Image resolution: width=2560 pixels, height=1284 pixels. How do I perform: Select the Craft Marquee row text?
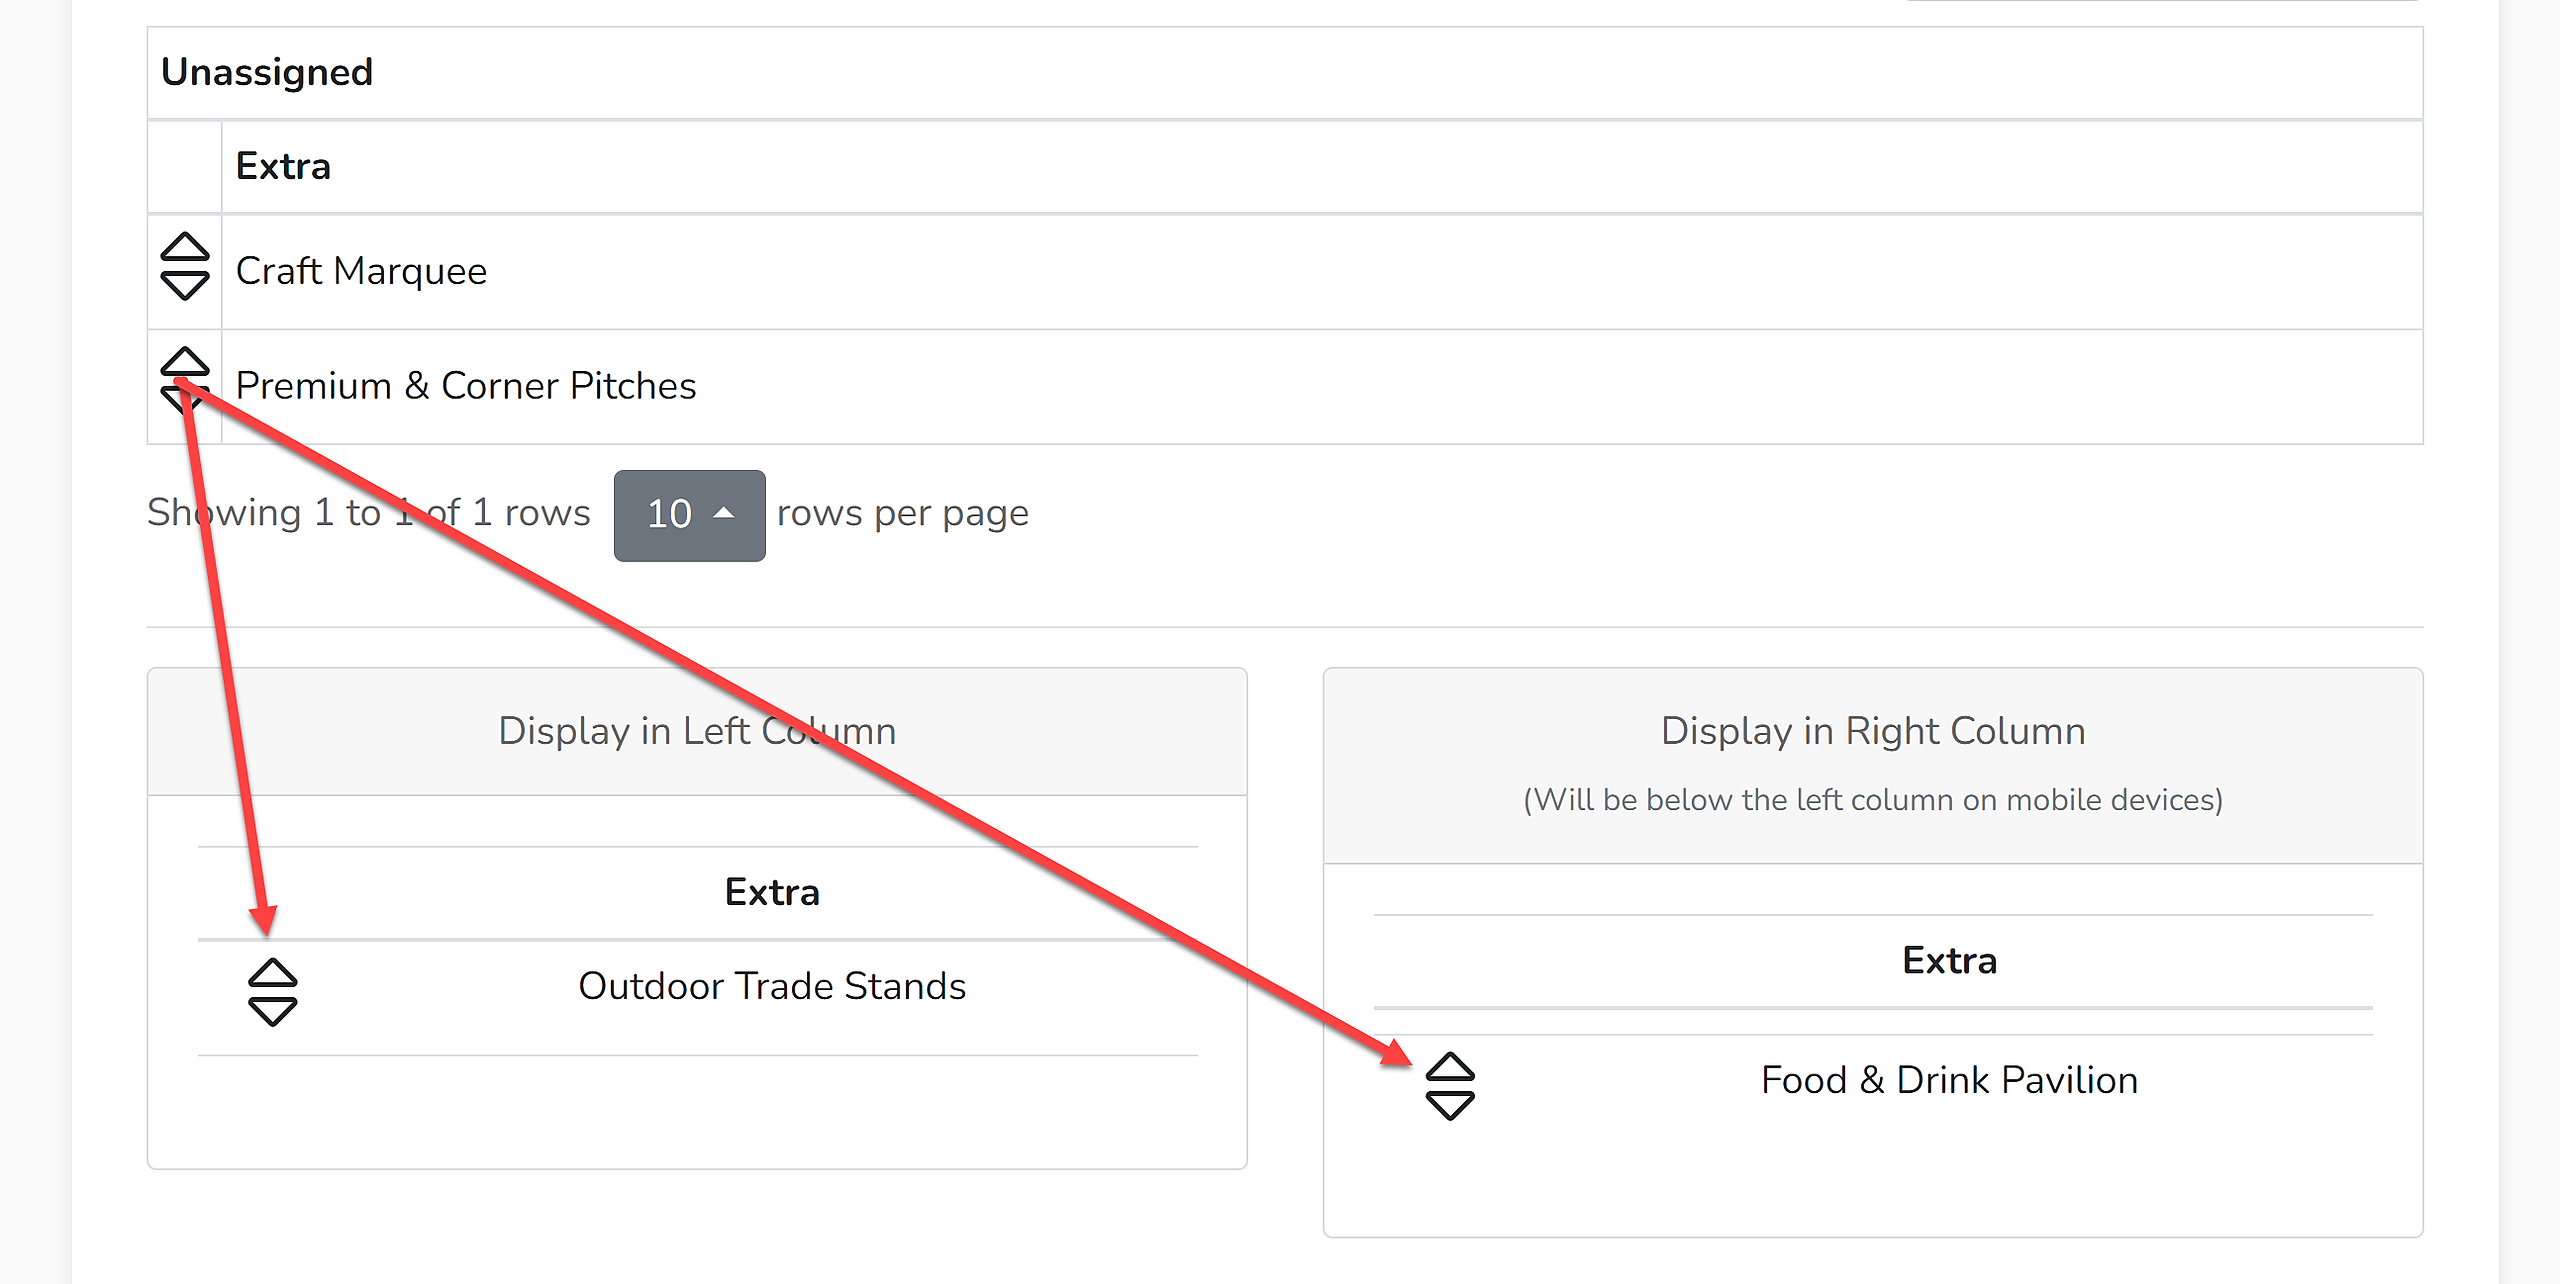point(361,271)
